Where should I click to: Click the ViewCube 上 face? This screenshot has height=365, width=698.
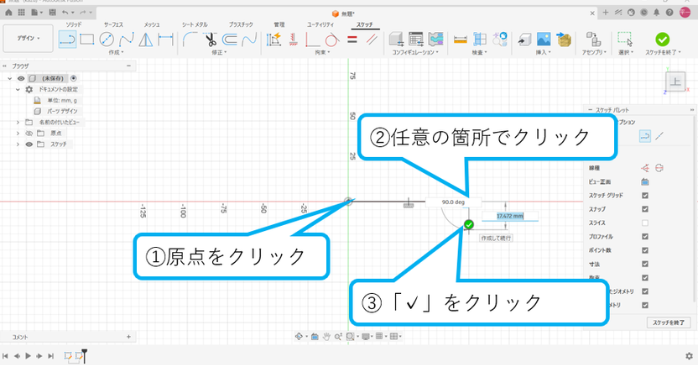[675, 82]
